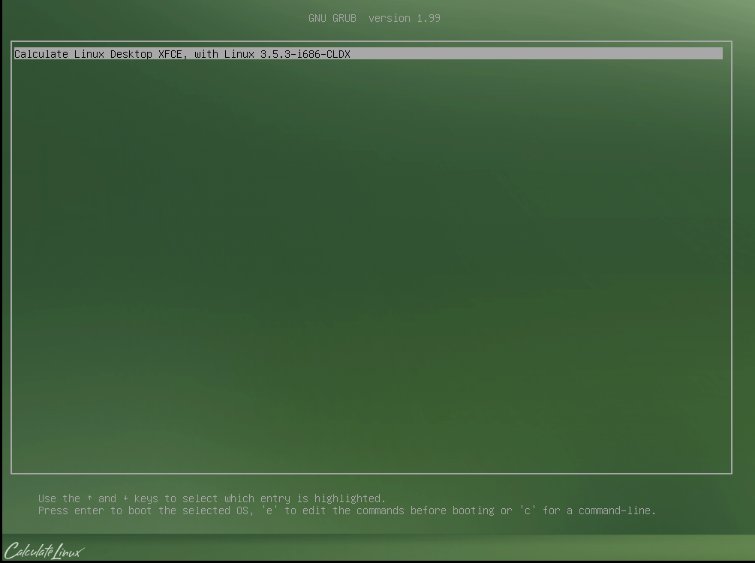Click 'before booting' in the help text

tap(452, 511)
